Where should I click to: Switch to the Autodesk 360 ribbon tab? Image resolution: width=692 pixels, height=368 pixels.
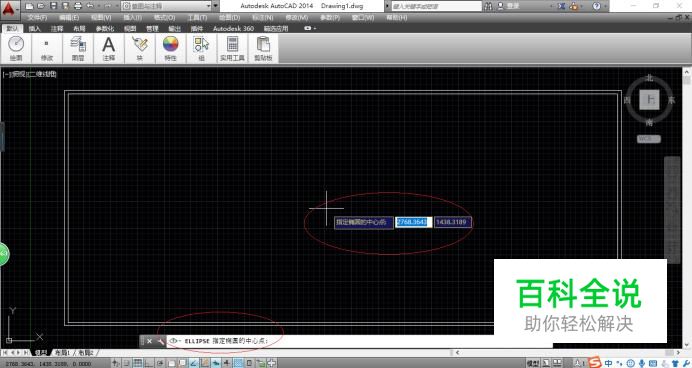pyautogui.click(x=233, y=28)
